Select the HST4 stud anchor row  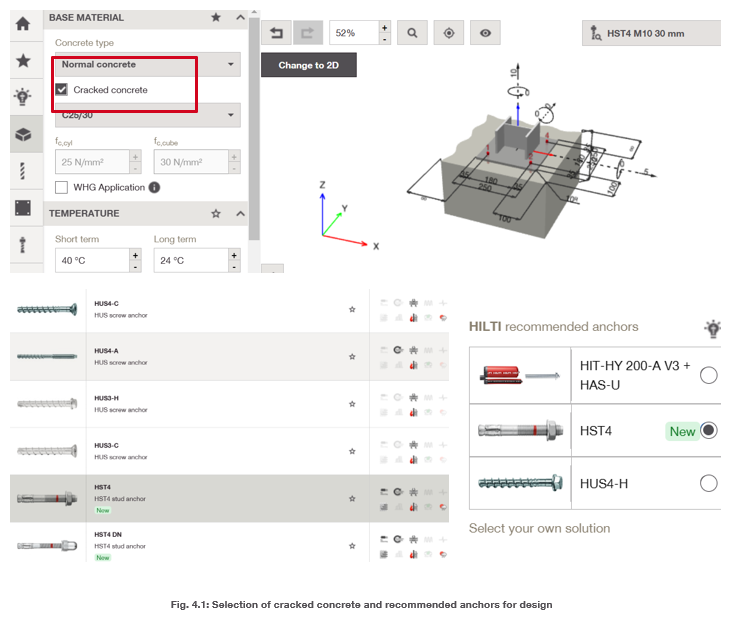tap(230, 498)
